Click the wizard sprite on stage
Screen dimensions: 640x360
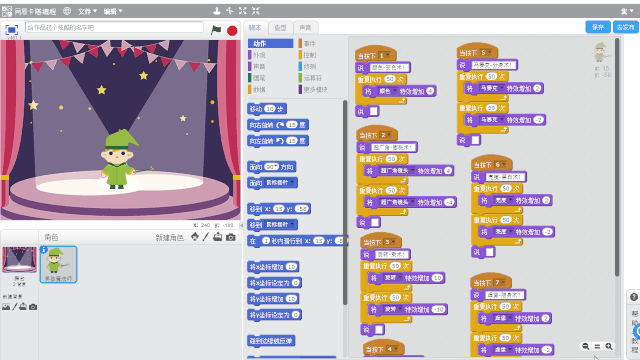pos(119,160)
